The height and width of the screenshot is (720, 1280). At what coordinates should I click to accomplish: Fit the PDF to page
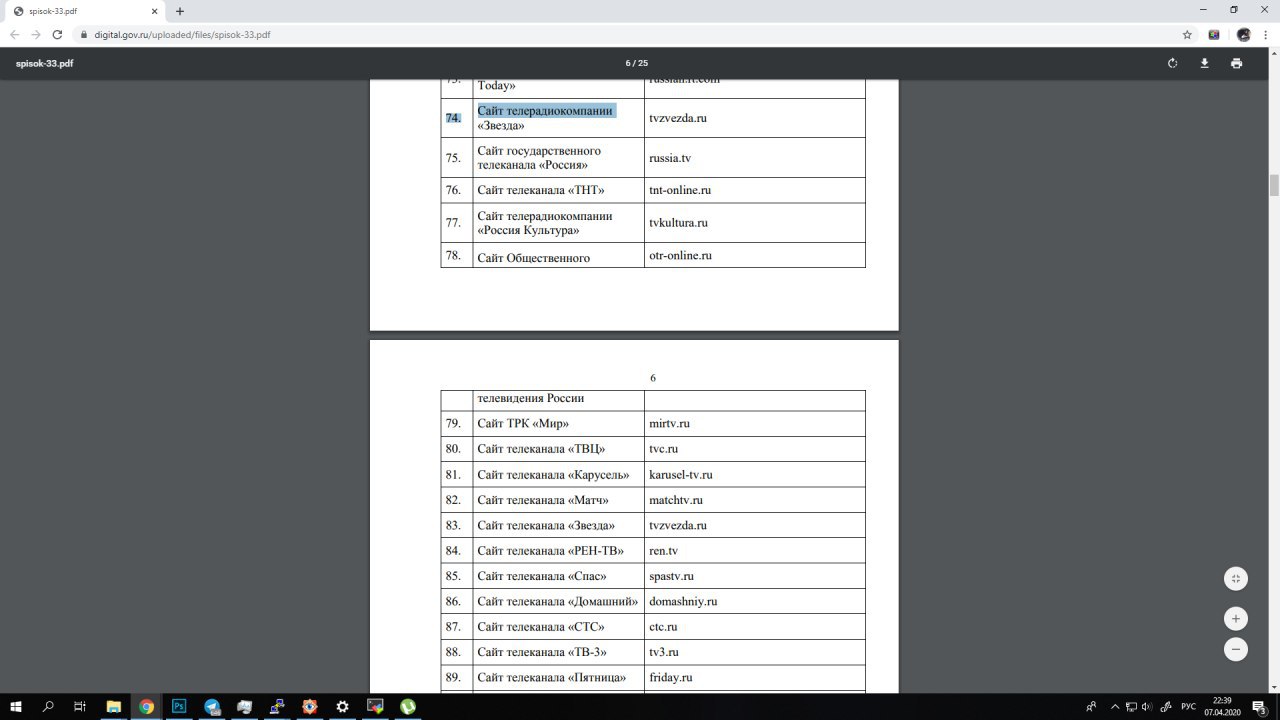(1236, 579)
